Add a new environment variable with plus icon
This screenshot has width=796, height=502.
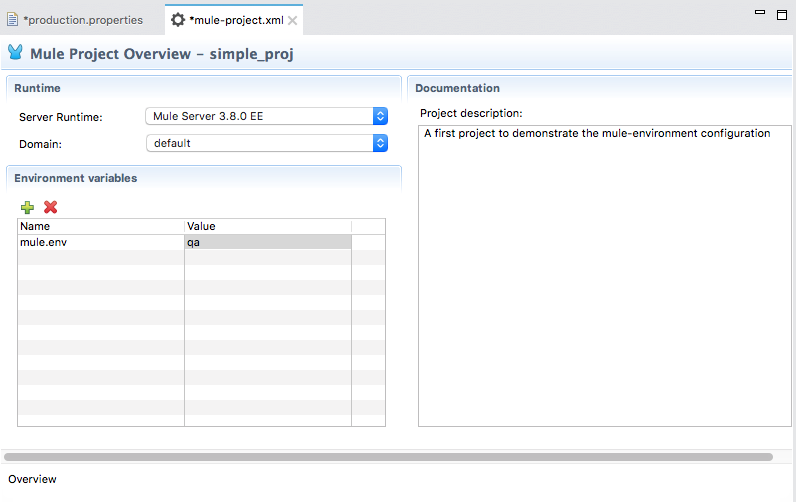point(27,207)
